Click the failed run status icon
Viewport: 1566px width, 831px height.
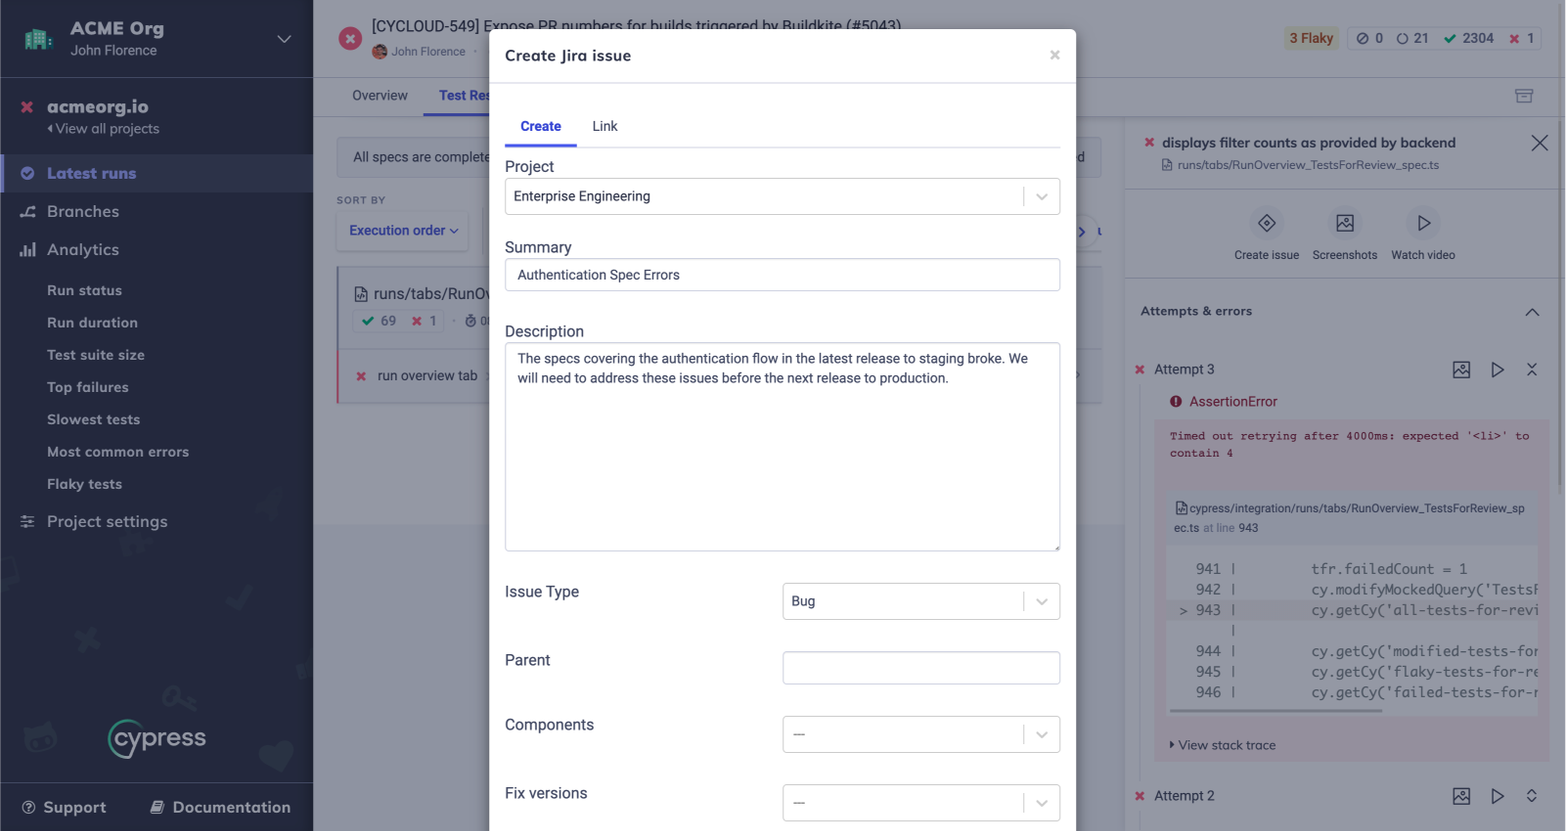tap(349, 39)
